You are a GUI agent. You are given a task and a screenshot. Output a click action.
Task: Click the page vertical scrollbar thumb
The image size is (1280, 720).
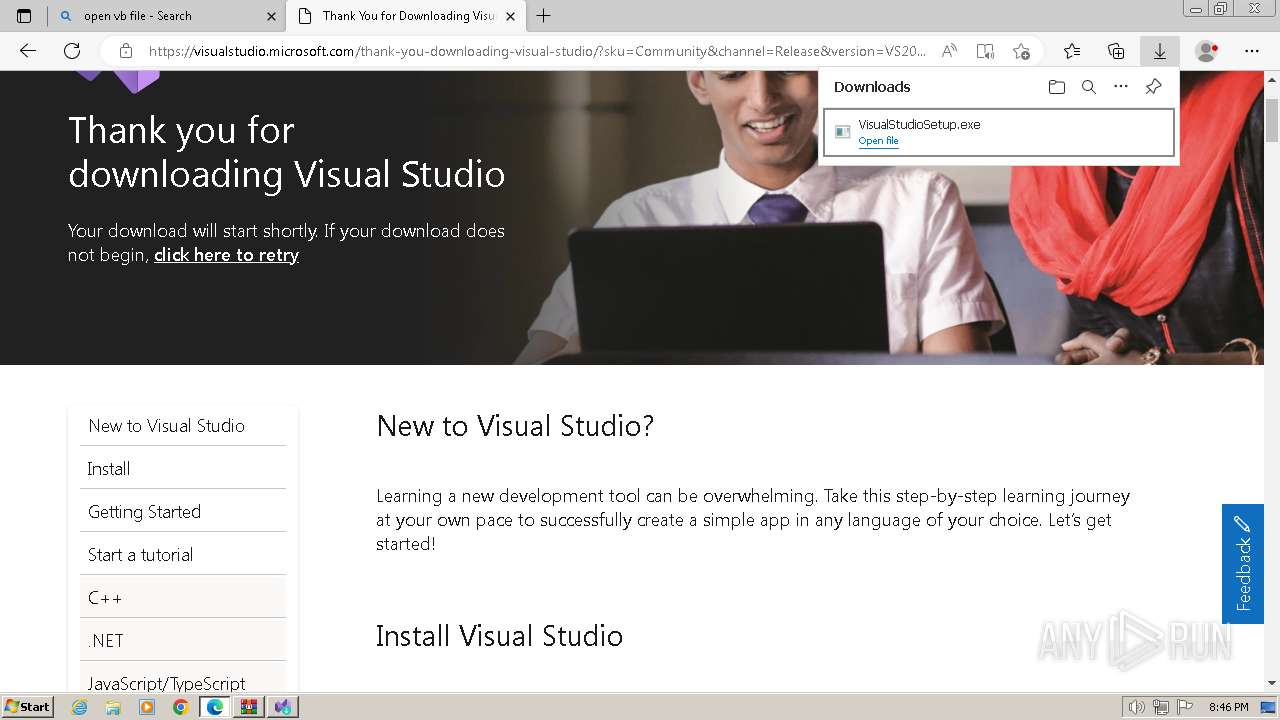click(1272, 120)
